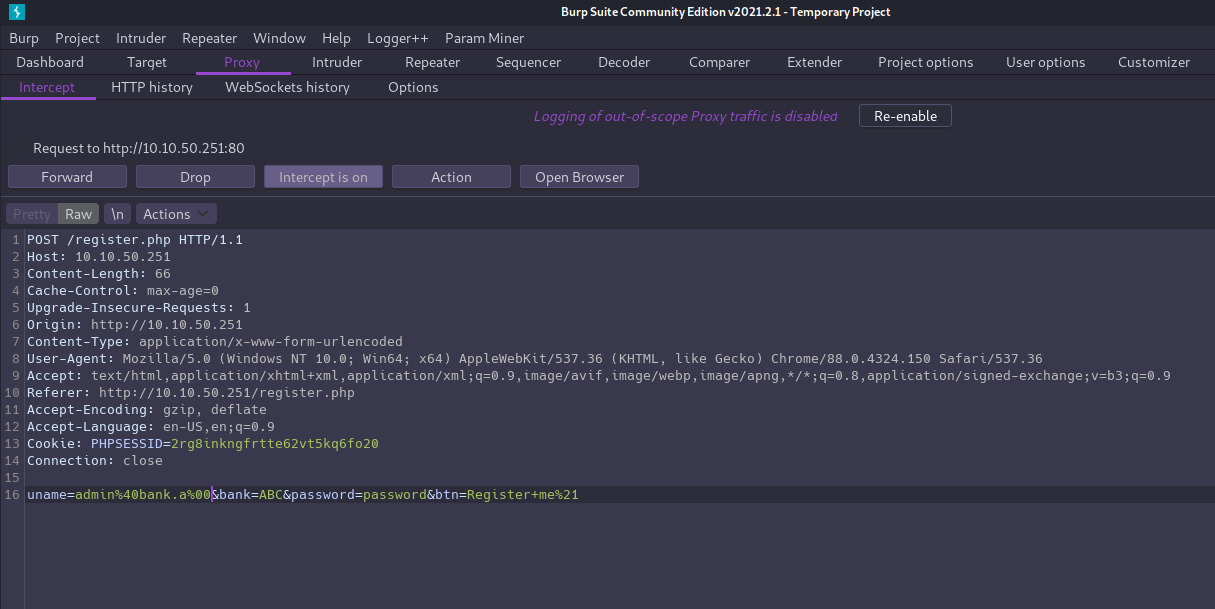Click the Content-Type header line
Viewport: 1215px width, 609px height.
click(x=215, y=342)
